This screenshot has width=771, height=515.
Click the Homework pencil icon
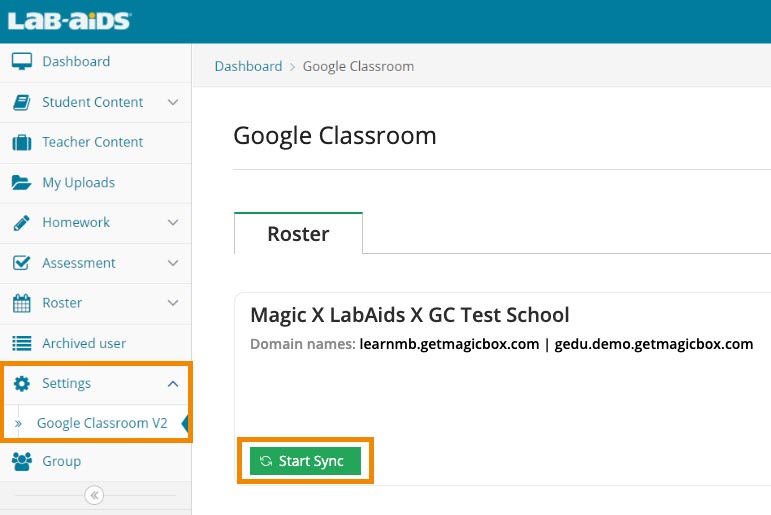[21, 223]
